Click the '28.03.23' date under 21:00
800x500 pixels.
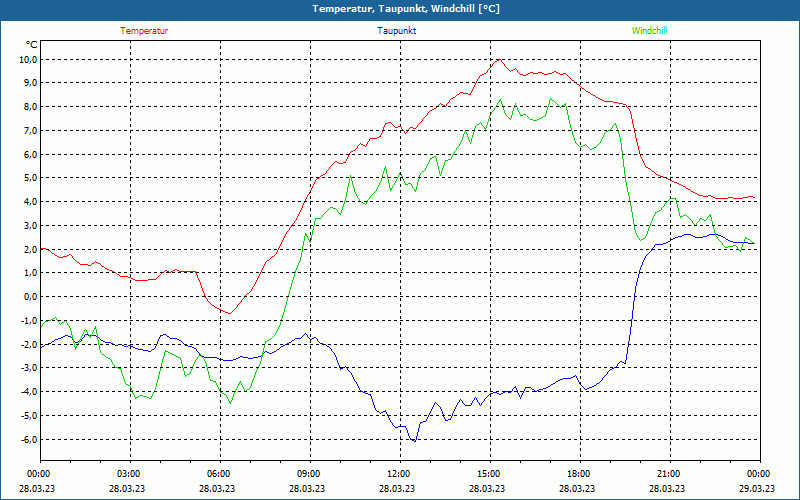click(x=667, y=488)
